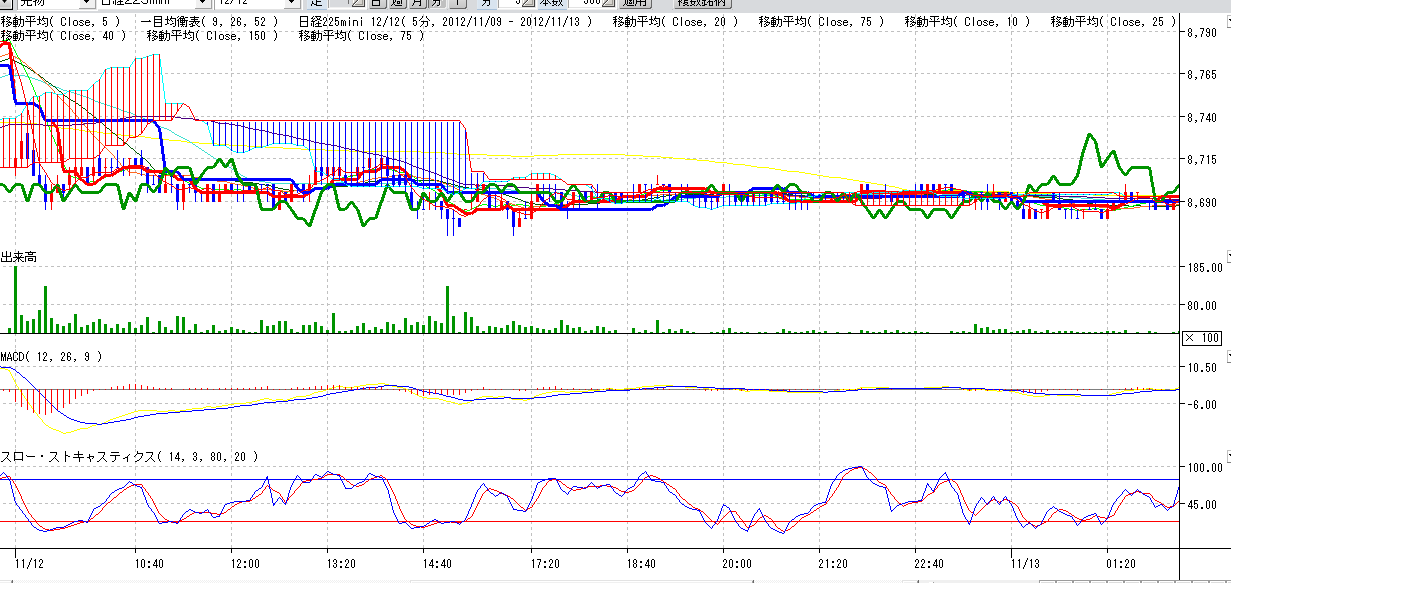Select the MACD(12, 26, 9) panel label
Screen dimensions: 1420x602
click(51, 356)
